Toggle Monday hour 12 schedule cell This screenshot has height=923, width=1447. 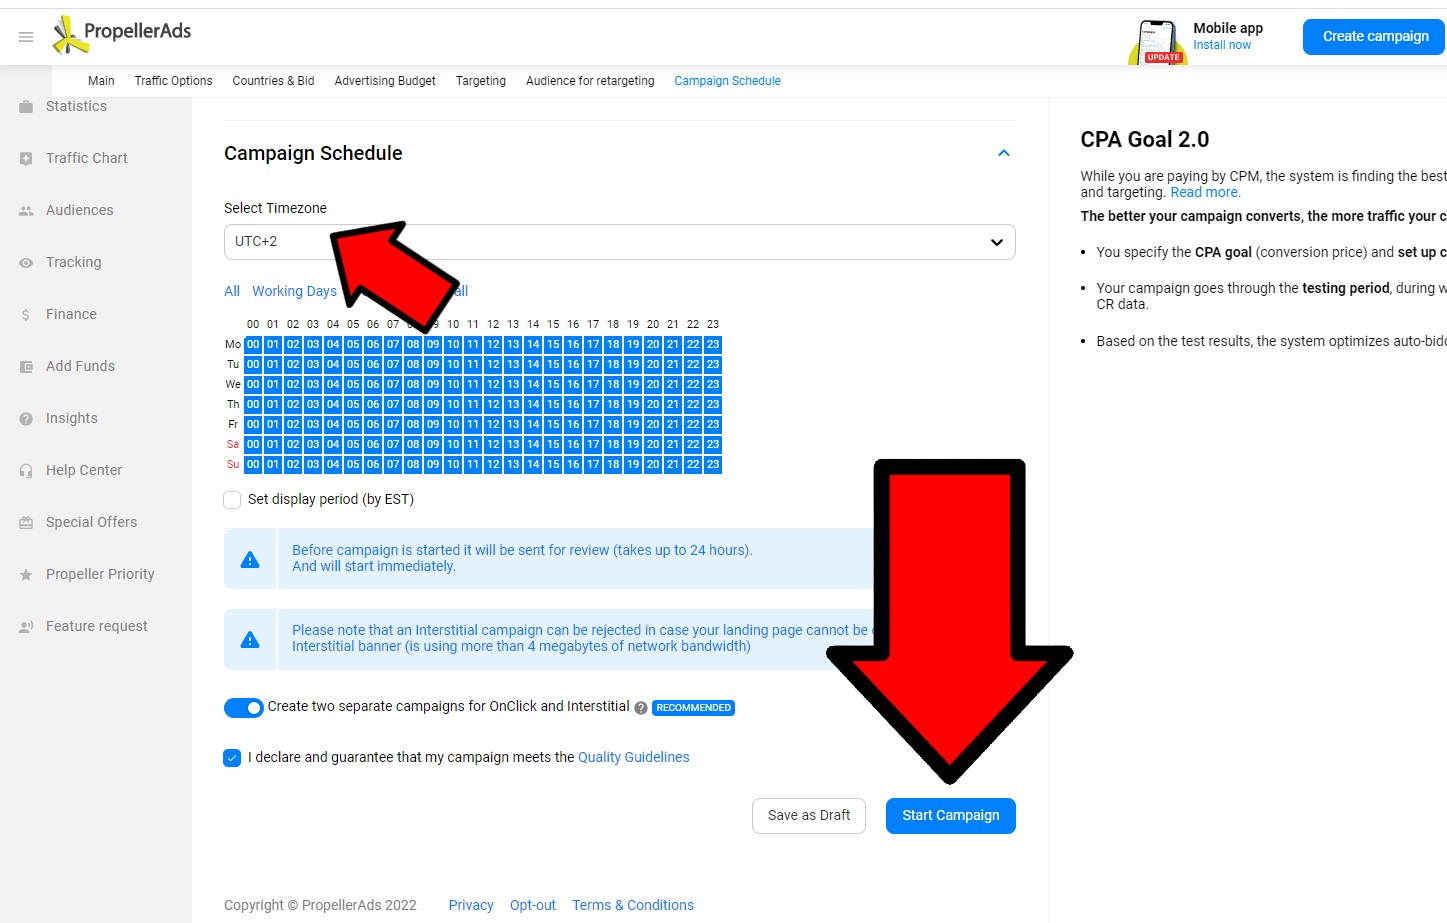coord(493,344)
